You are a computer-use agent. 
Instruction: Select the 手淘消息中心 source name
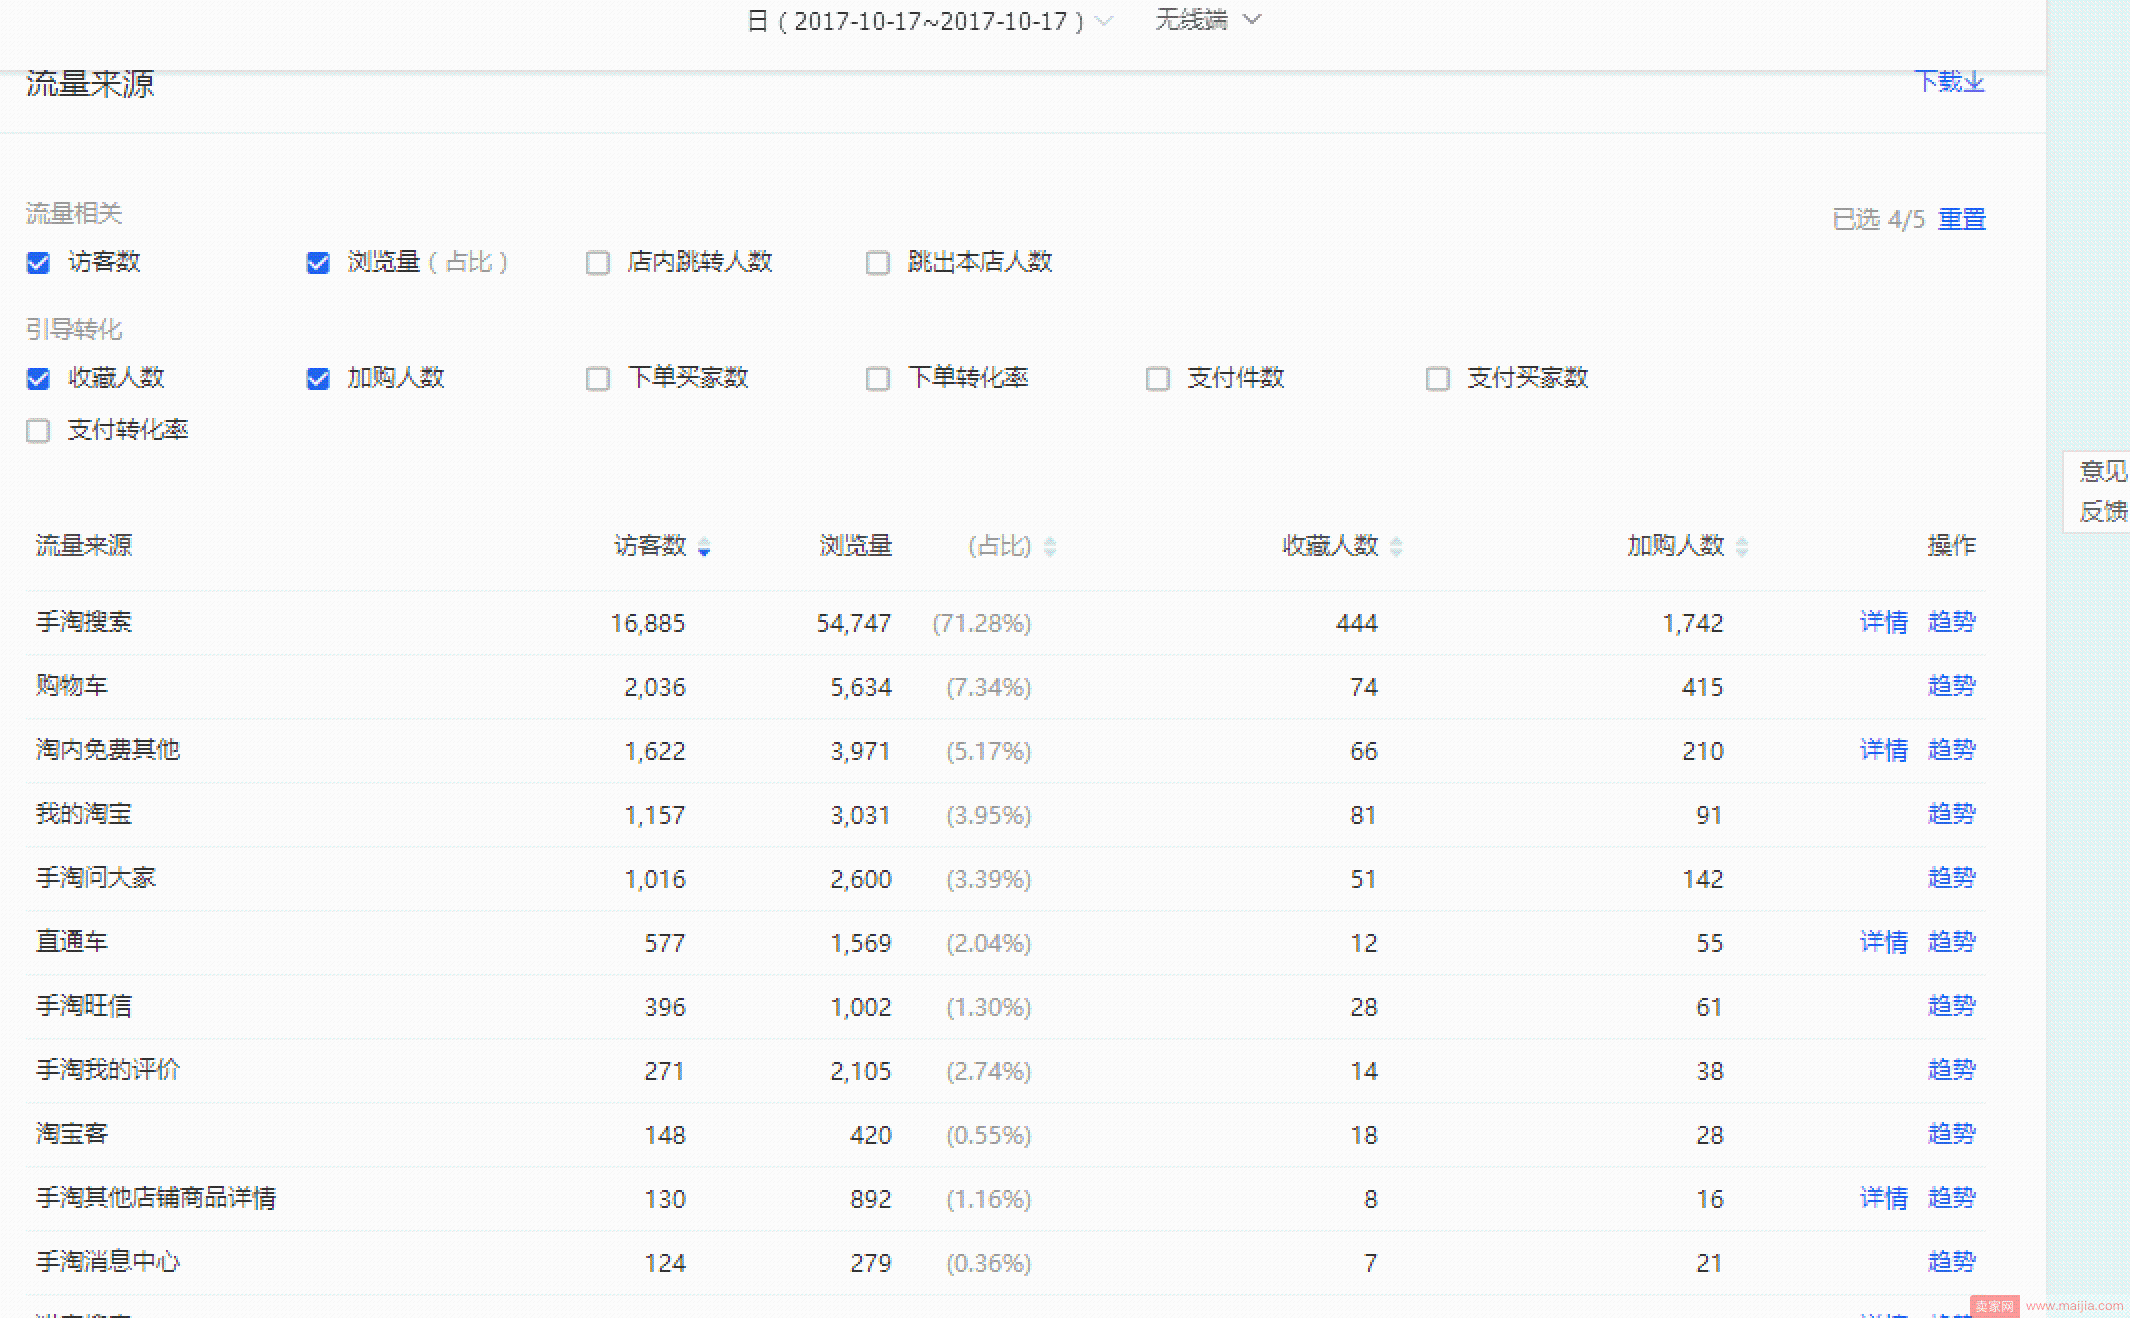tap(108, 1262)
